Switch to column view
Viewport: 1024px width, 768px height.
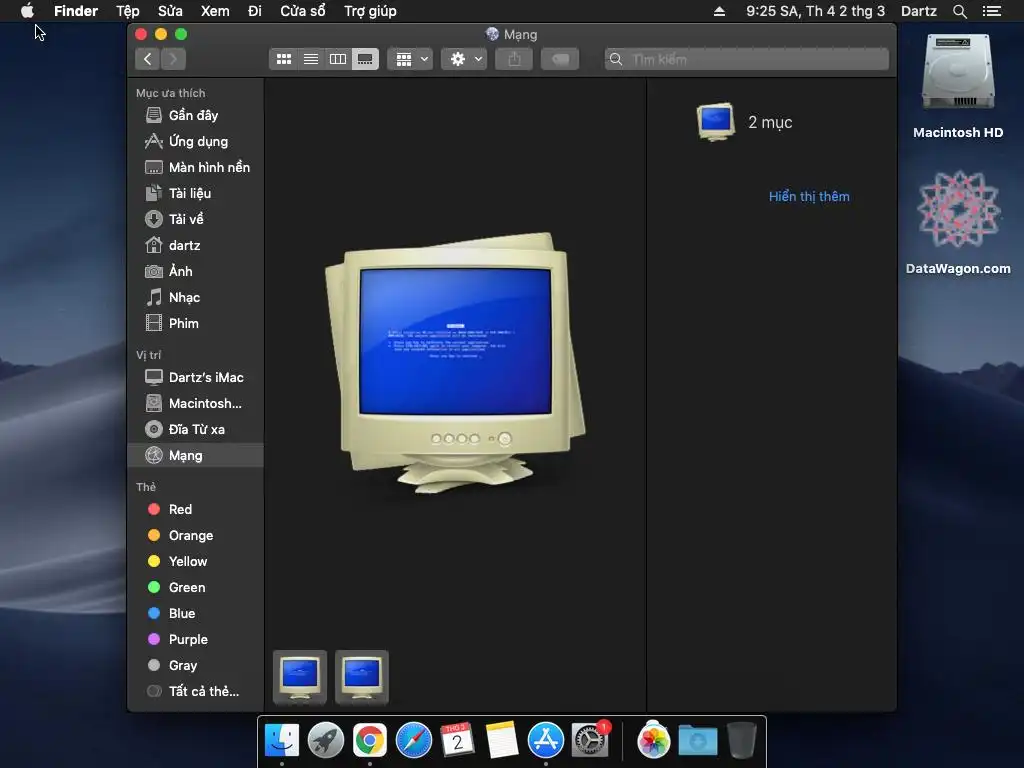[338, 59]
